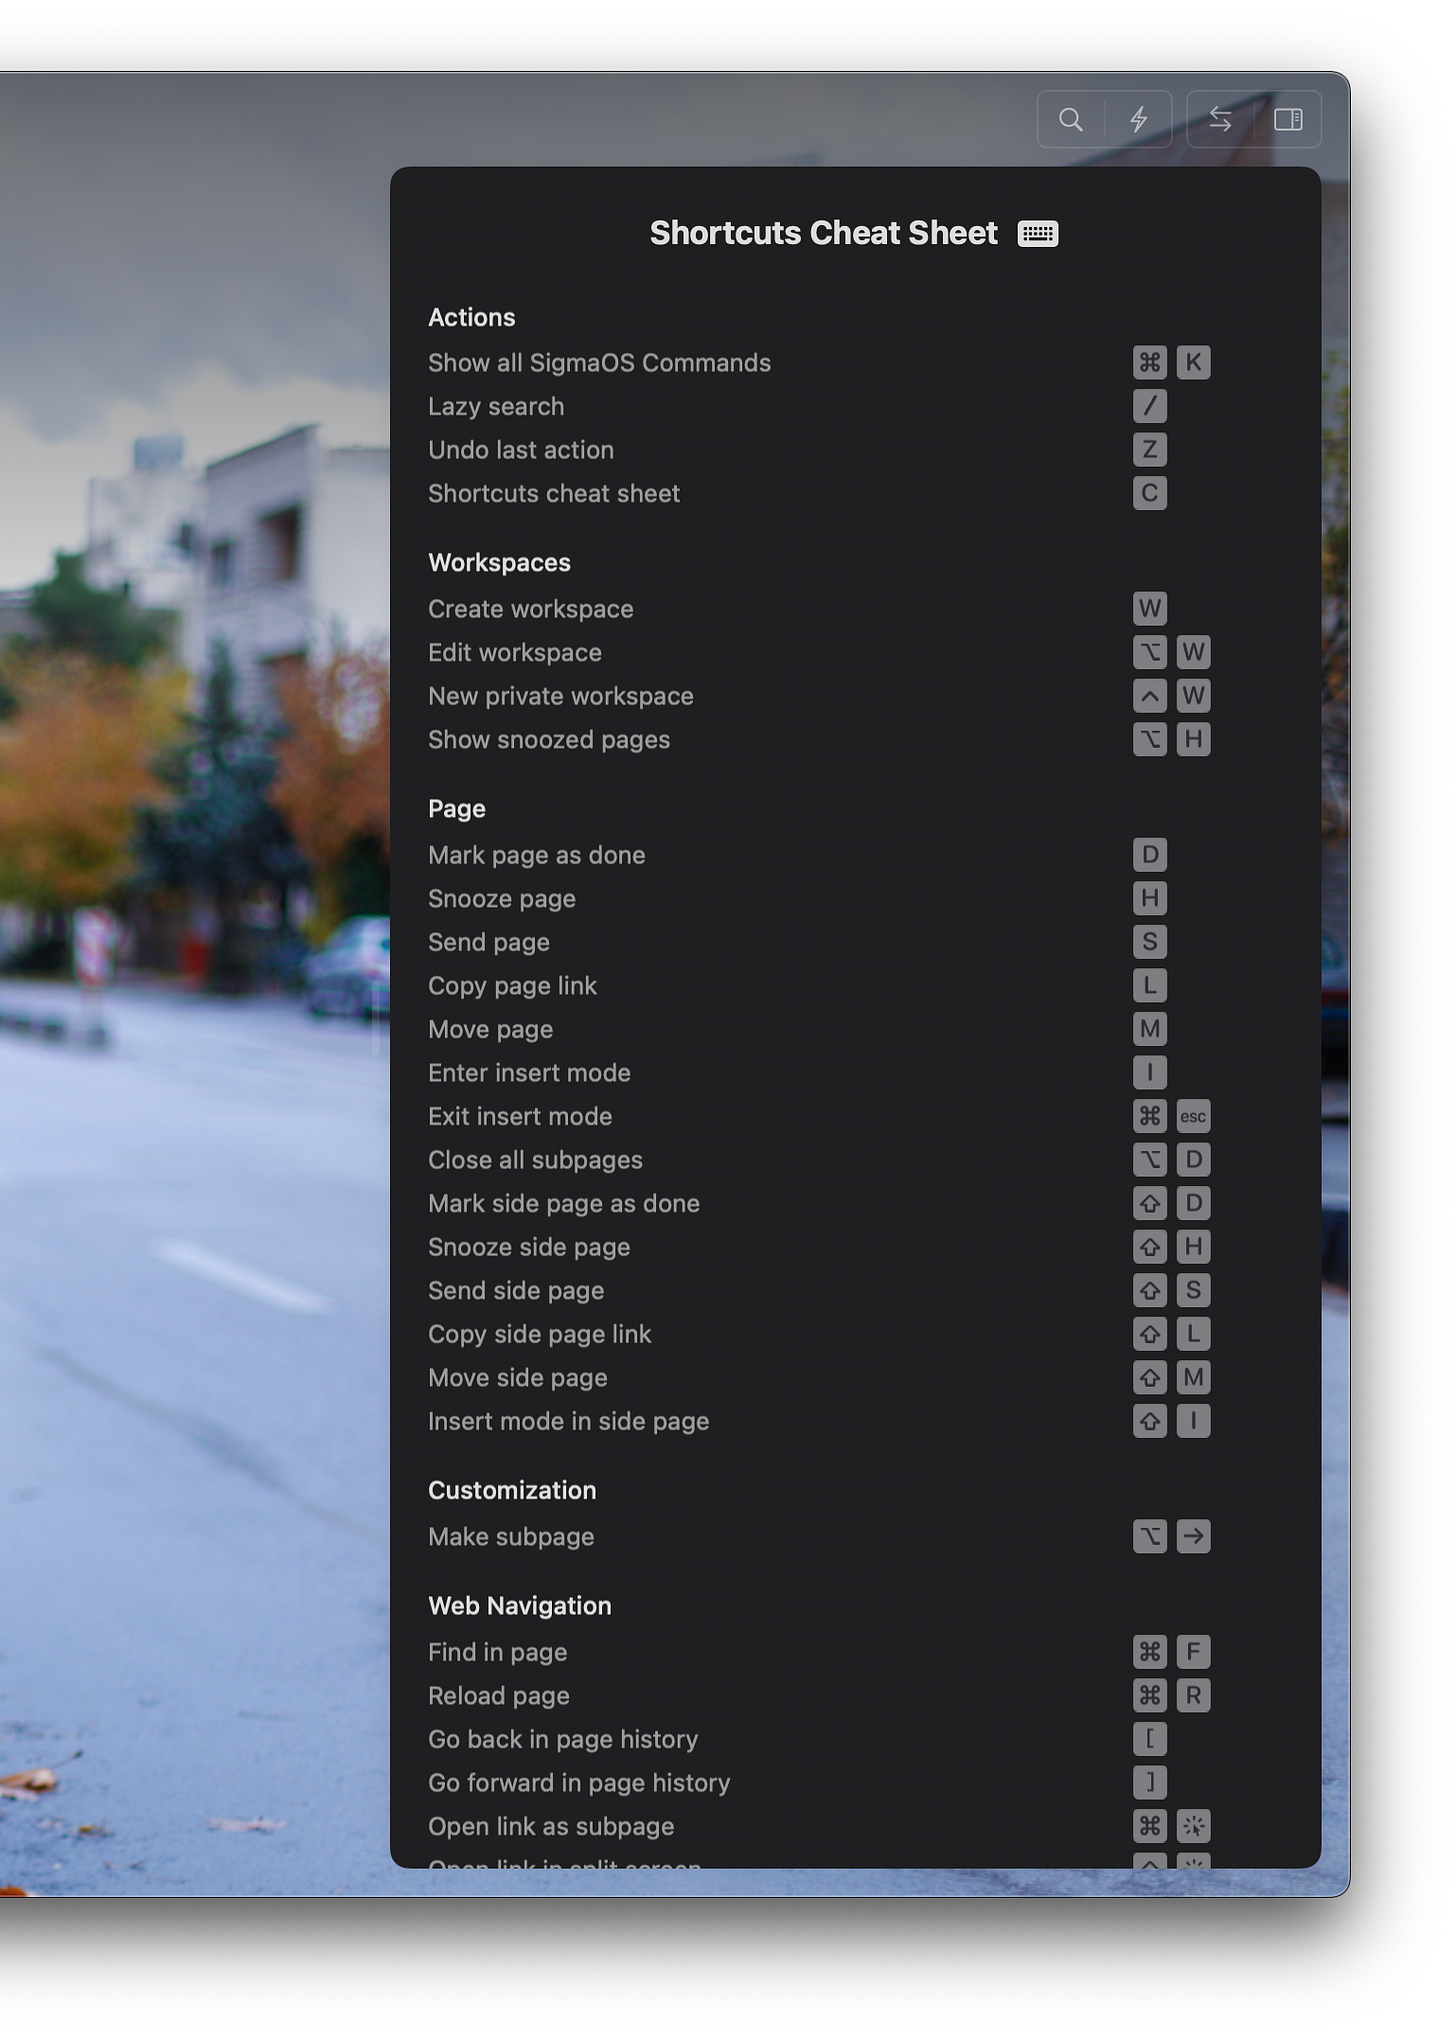This screenshot has width=1456, height=2037.
Task: Select the Go back in page history label
Action: point(563,1739)
